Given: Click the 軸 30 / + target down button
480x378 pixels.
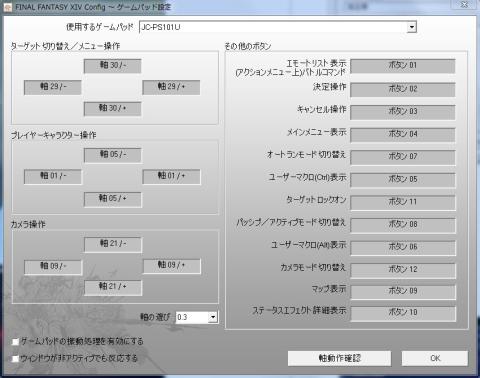Looking at the screenshot, I should coord(113,109).
